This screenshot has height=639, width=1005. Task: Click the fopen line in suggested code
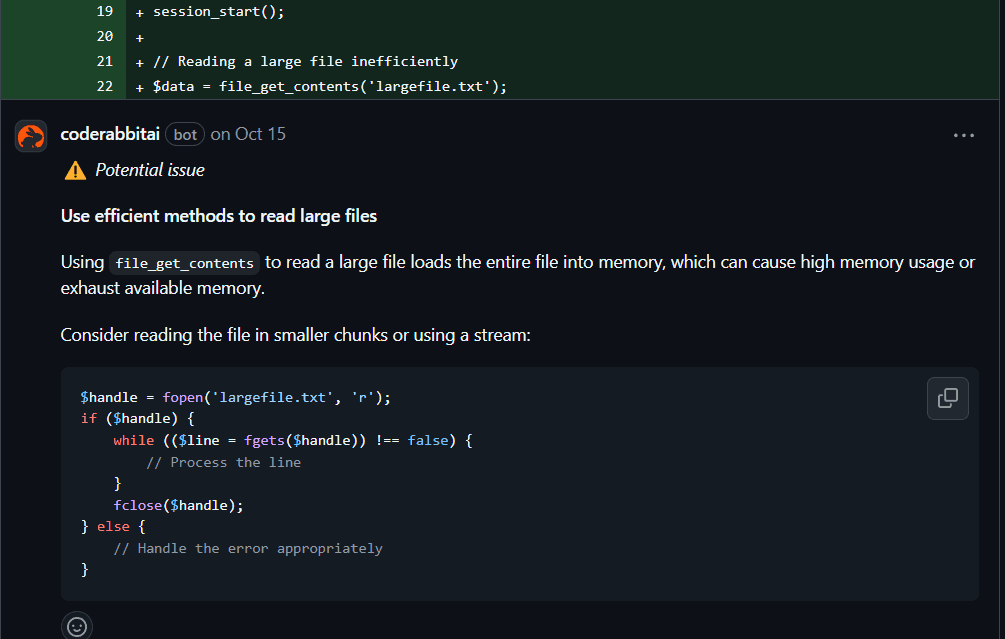point(235,397)
